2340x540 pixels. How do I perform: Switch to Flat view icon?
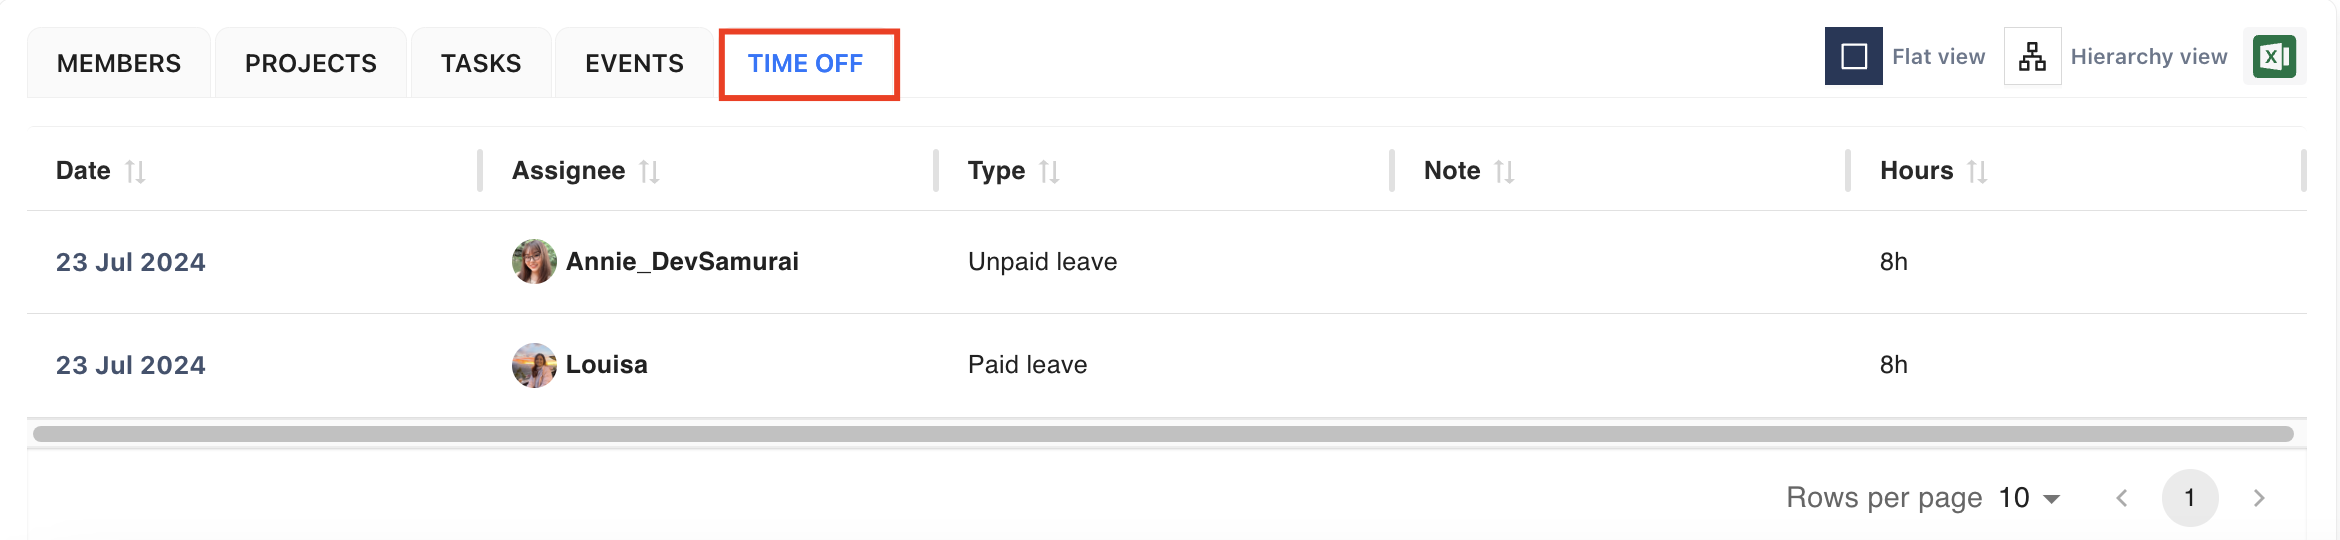pyautogui.click(x=1853, y=56)
